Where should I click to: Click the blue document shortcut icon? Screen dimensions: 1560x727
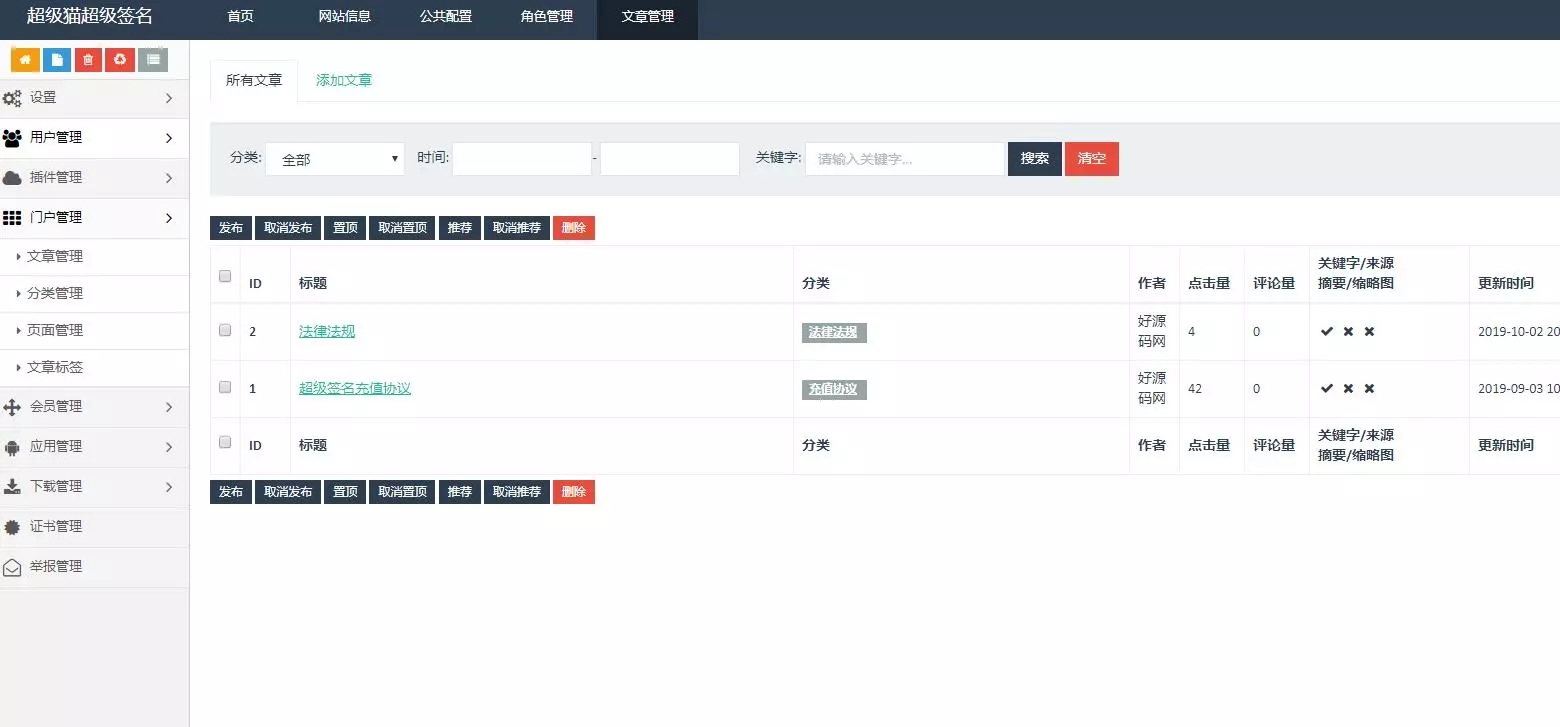[57, 60]
